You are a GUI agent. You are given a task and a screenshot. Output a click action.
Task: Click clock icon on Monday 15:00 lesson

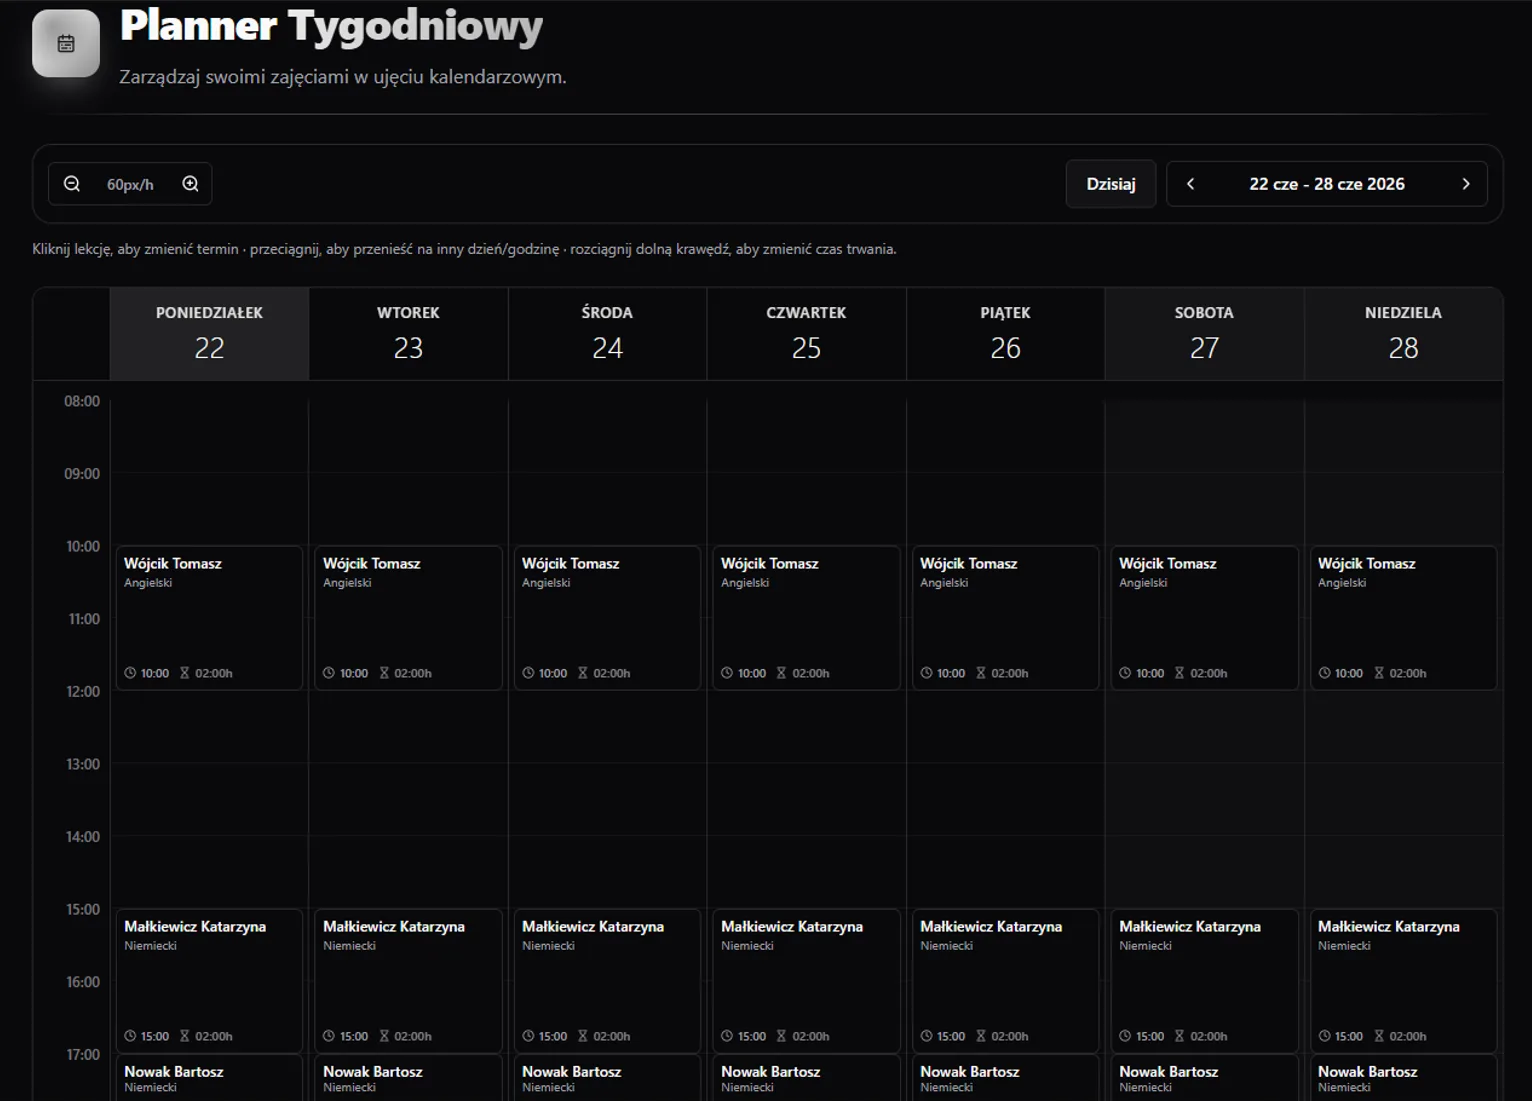130,1036
